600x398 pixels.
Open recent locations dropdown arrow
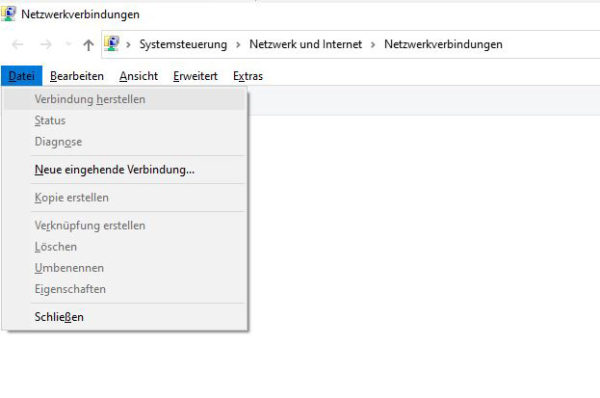68,44
